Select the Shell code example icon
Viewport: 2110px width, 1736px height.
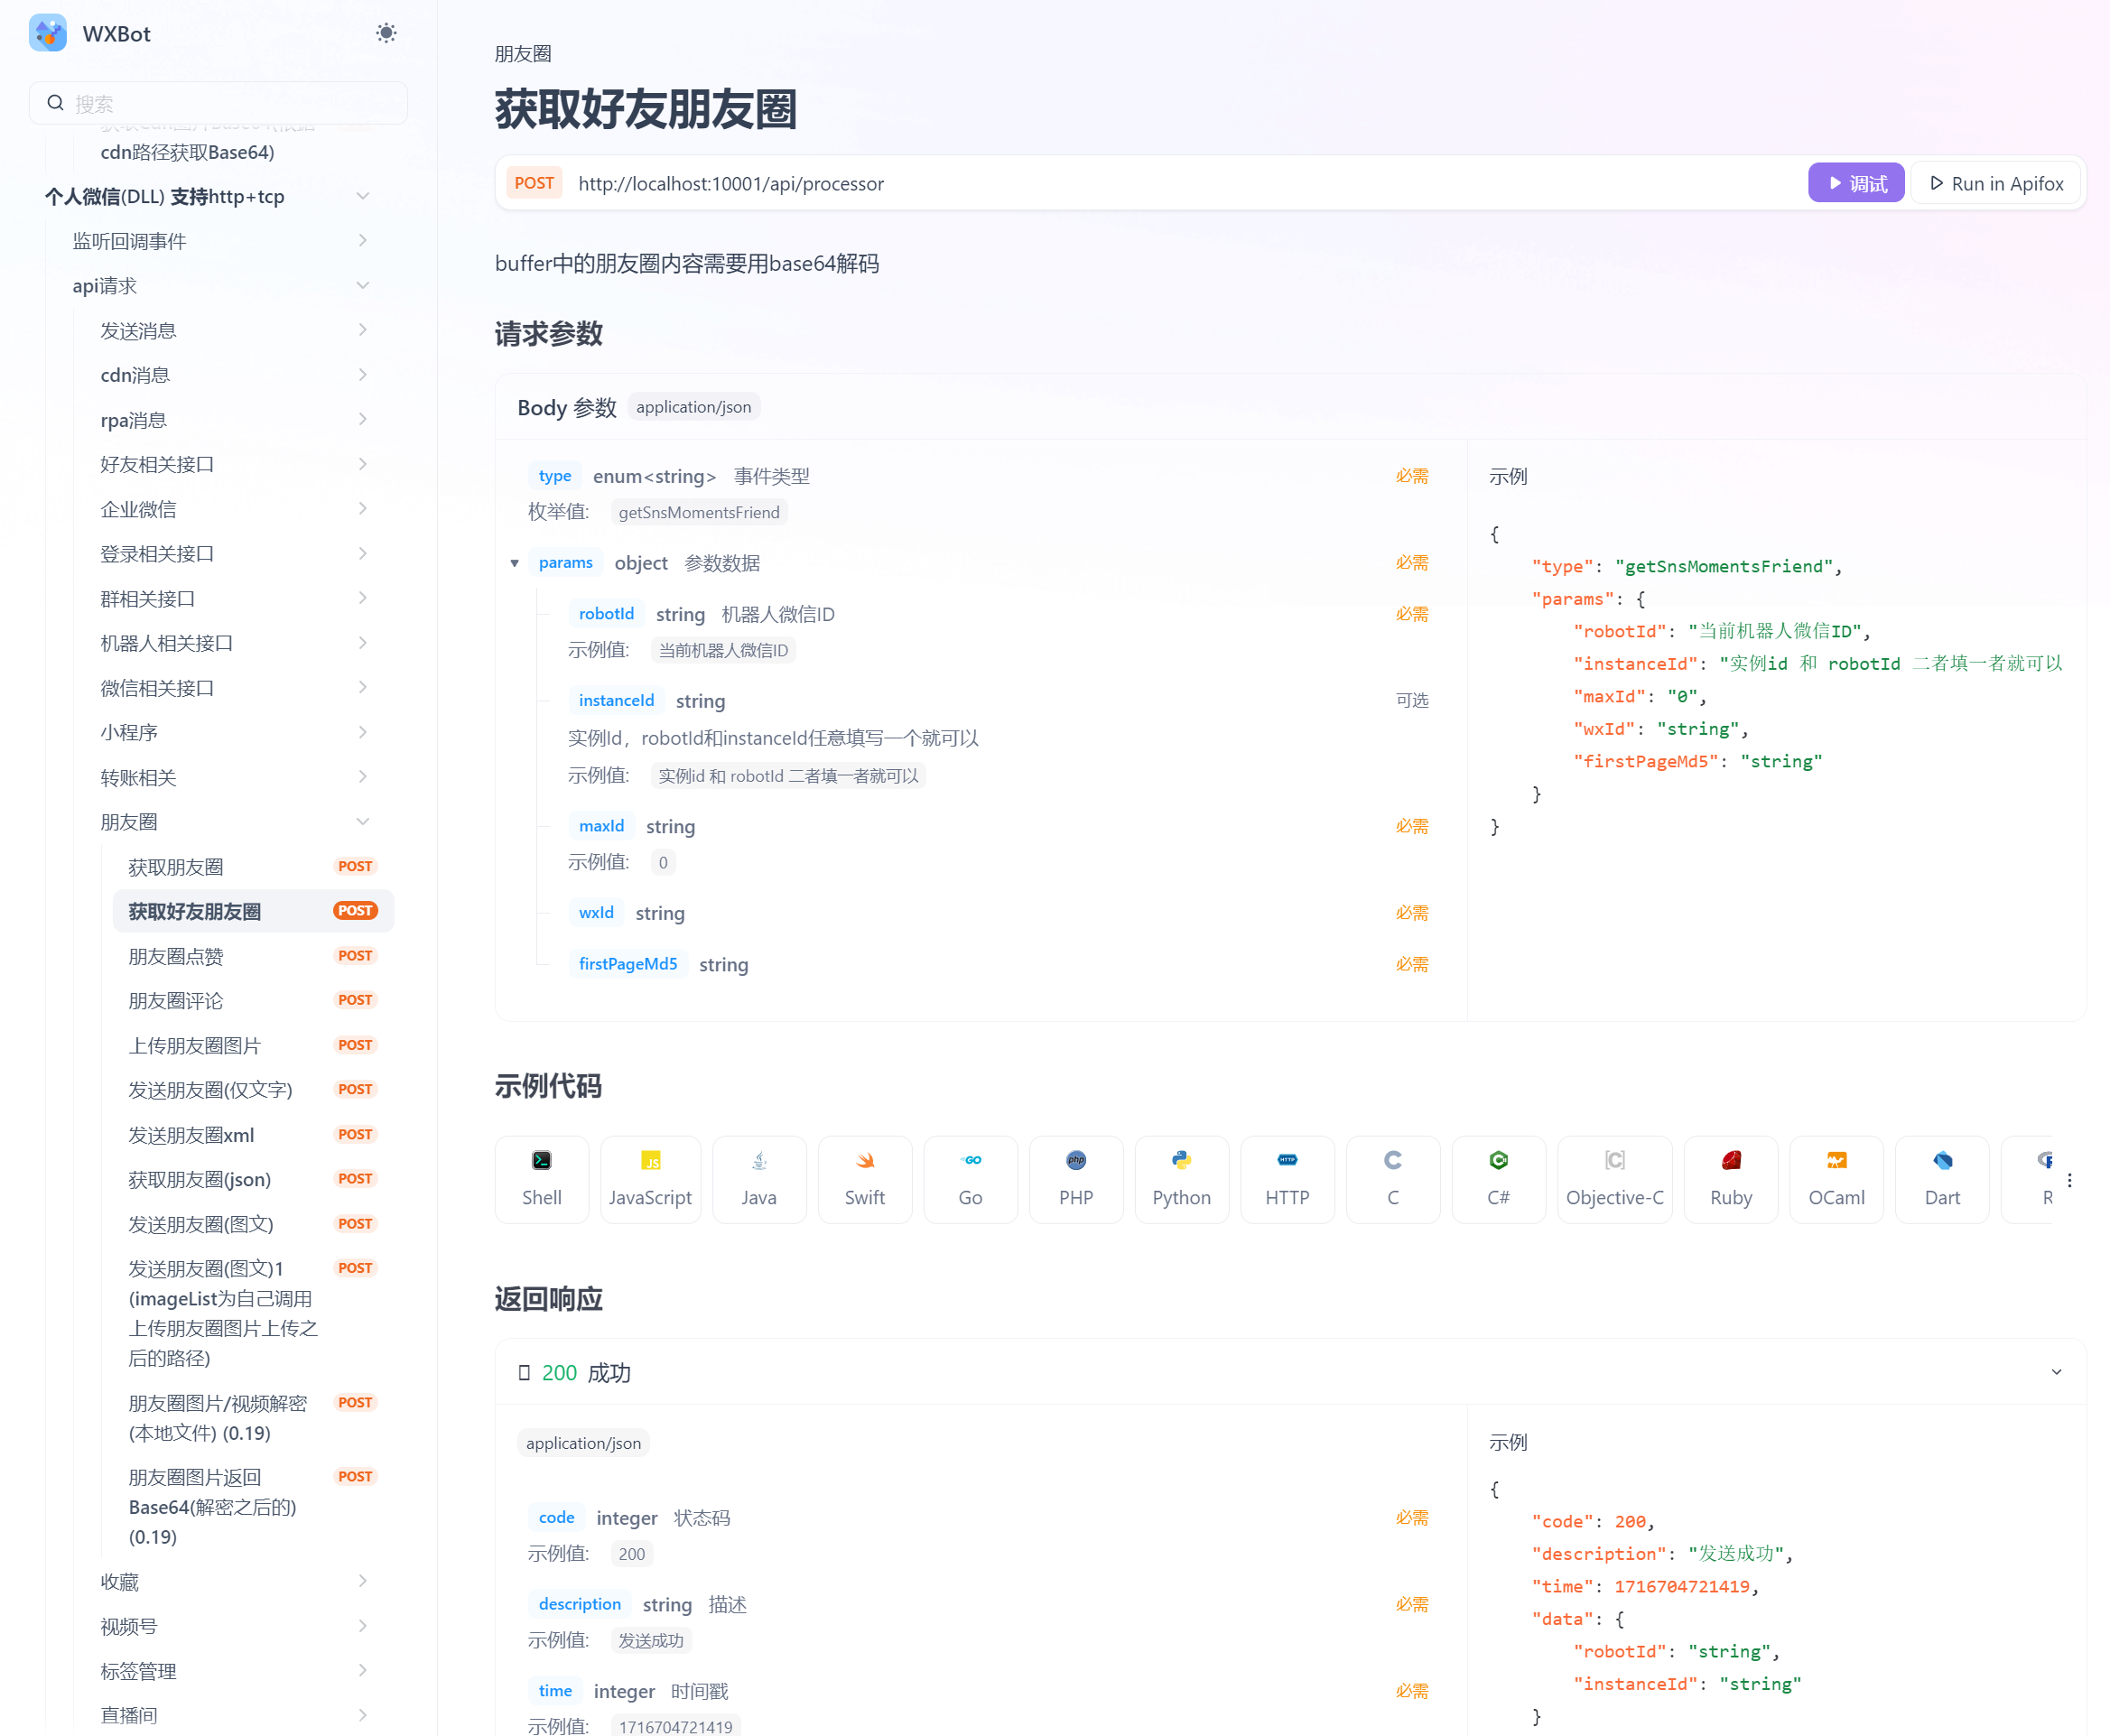click(541, 1179)
